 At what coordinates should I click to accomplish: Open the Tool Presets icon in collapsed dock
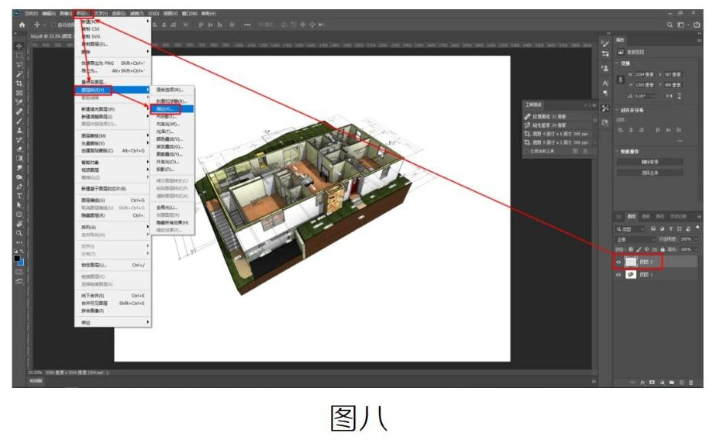pyautogui.click(x=605, y=108)
